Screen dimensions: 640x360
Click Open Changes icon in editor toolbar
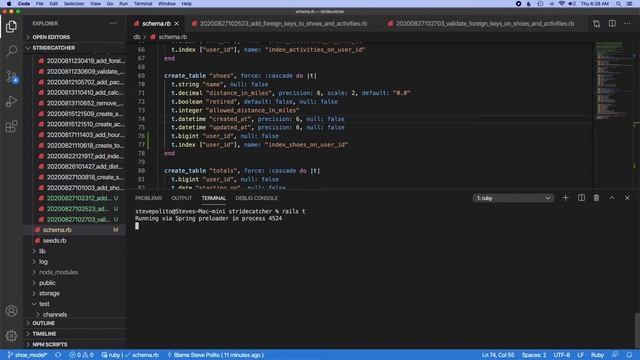point(596,24)
